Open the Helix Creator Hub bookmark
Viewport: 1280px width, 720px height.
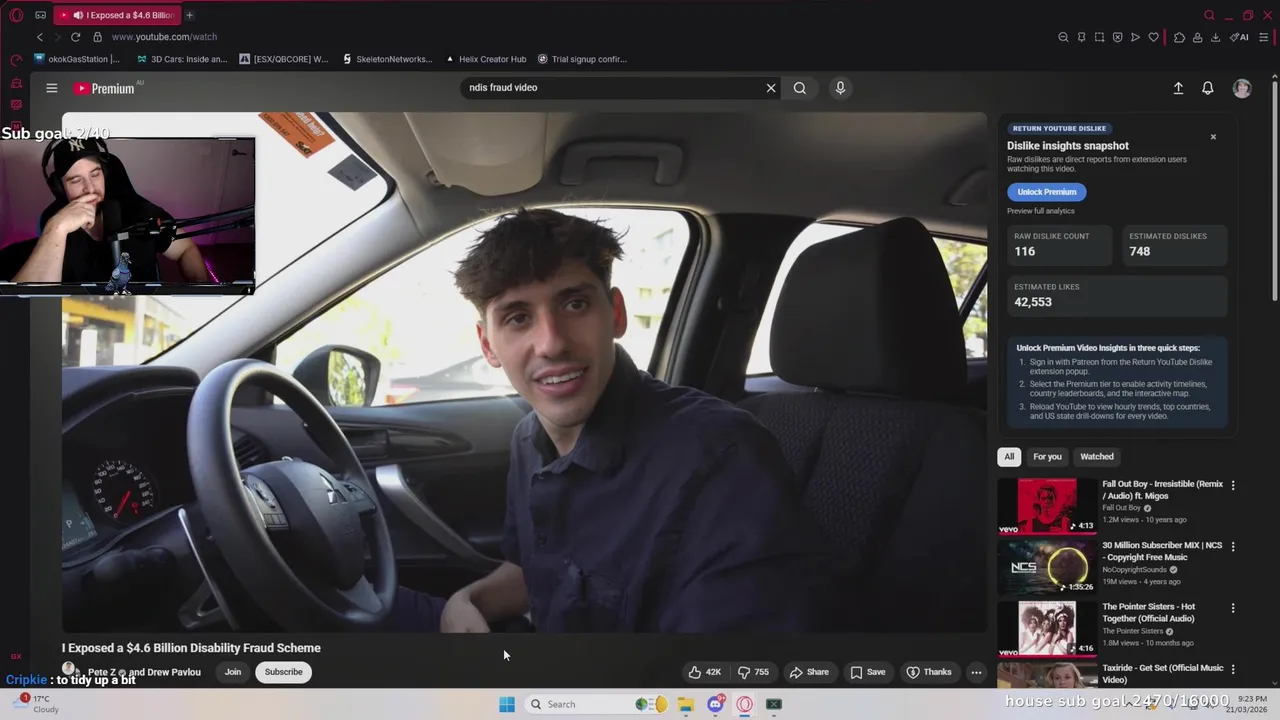486,59
